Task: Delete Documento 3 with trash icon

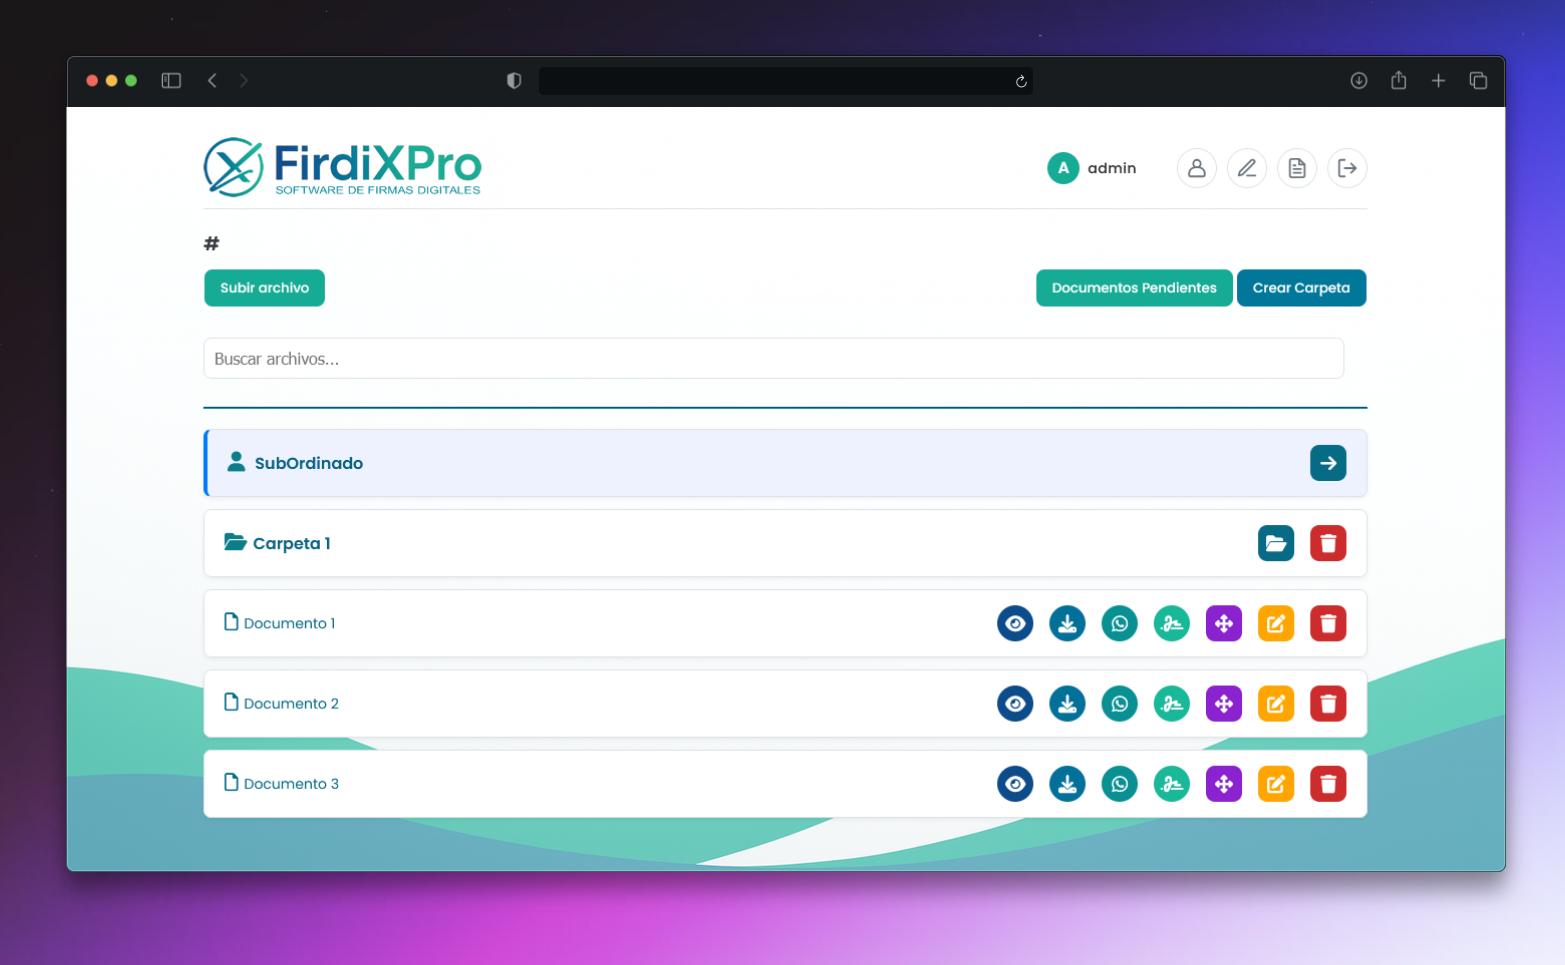Action: pyautogui.click(x=1327, y=784)
